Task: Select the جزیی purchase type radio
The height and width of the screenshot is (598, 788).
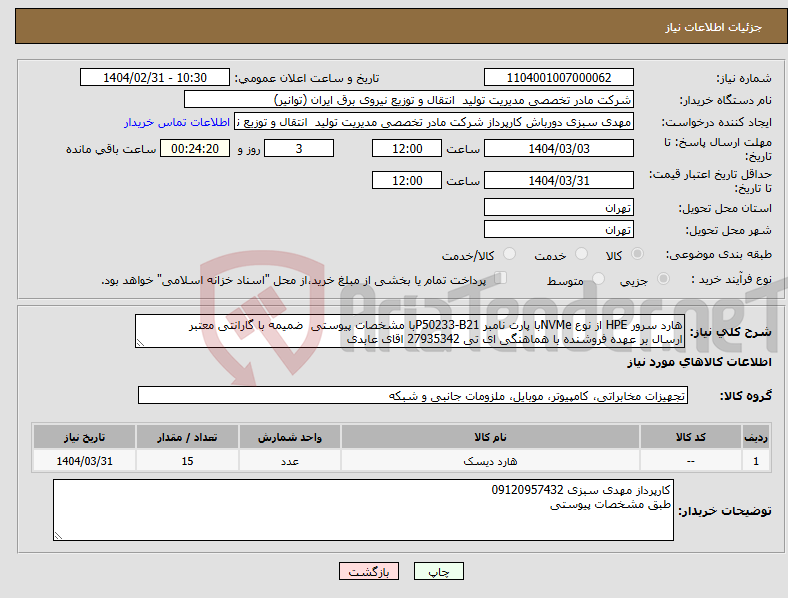Action: [663, 278]
